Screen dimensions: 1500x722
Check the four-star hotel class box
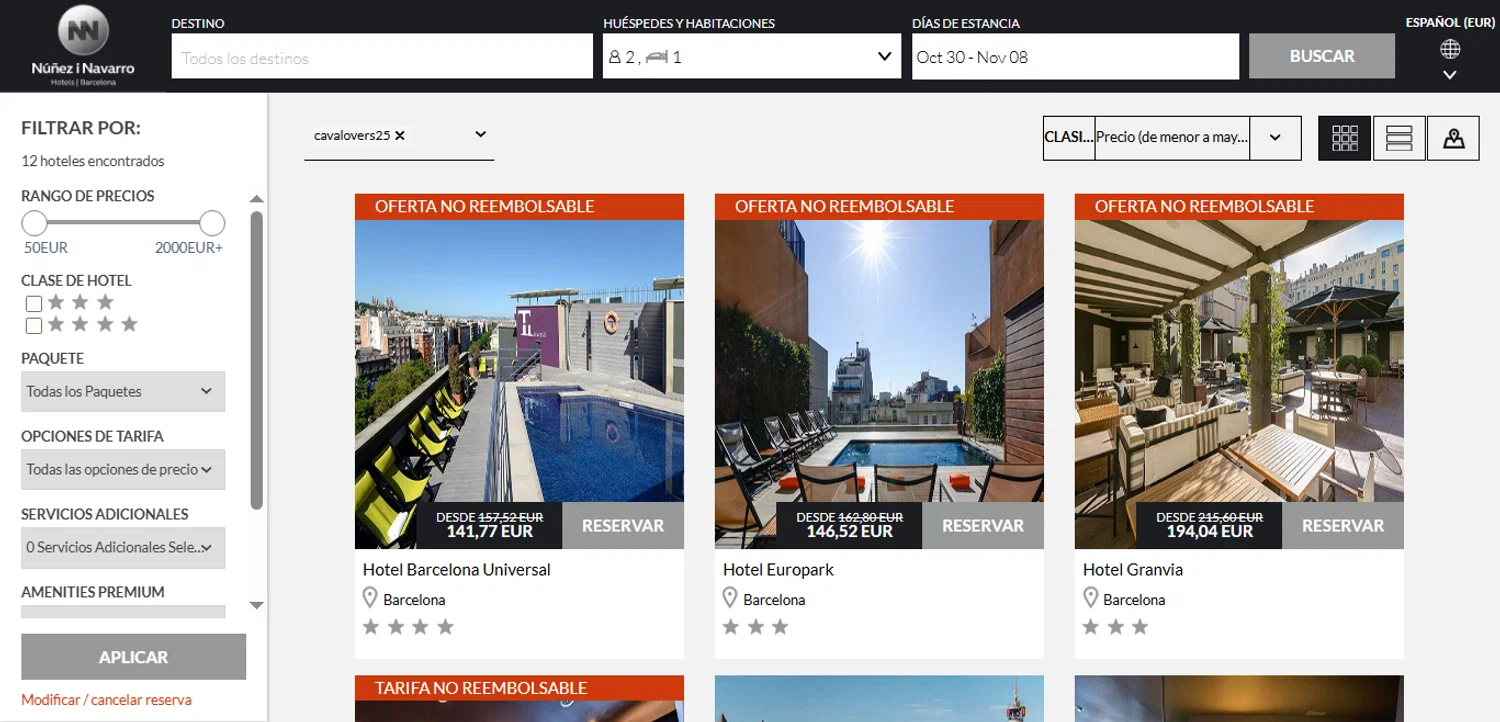[34, 326]
